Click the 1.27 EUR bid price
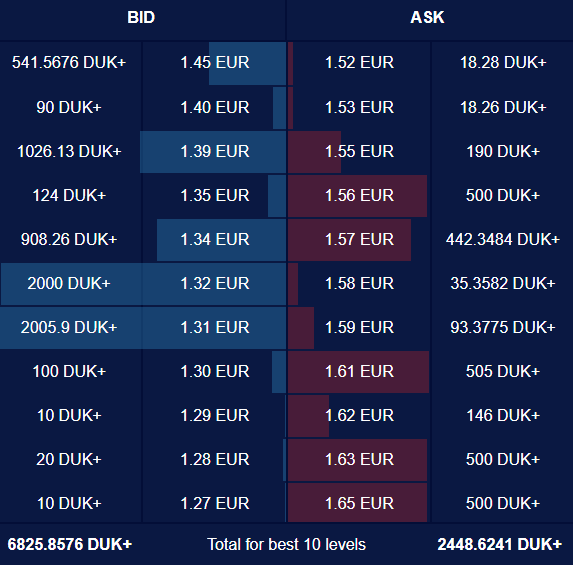Image resolution: width=573 pixels, height=565 pixels. coord(215,503)
